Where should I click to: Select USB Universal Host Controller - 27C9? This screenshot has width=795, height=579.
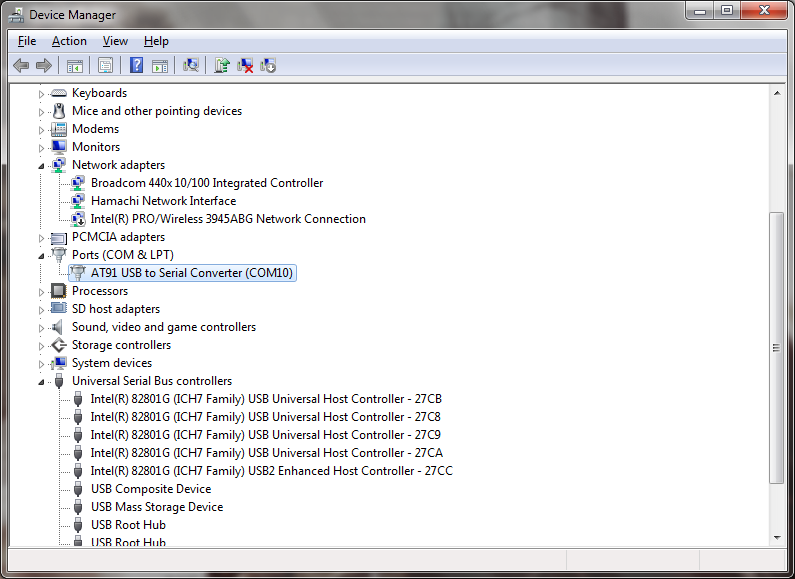(x=266, y=435)
